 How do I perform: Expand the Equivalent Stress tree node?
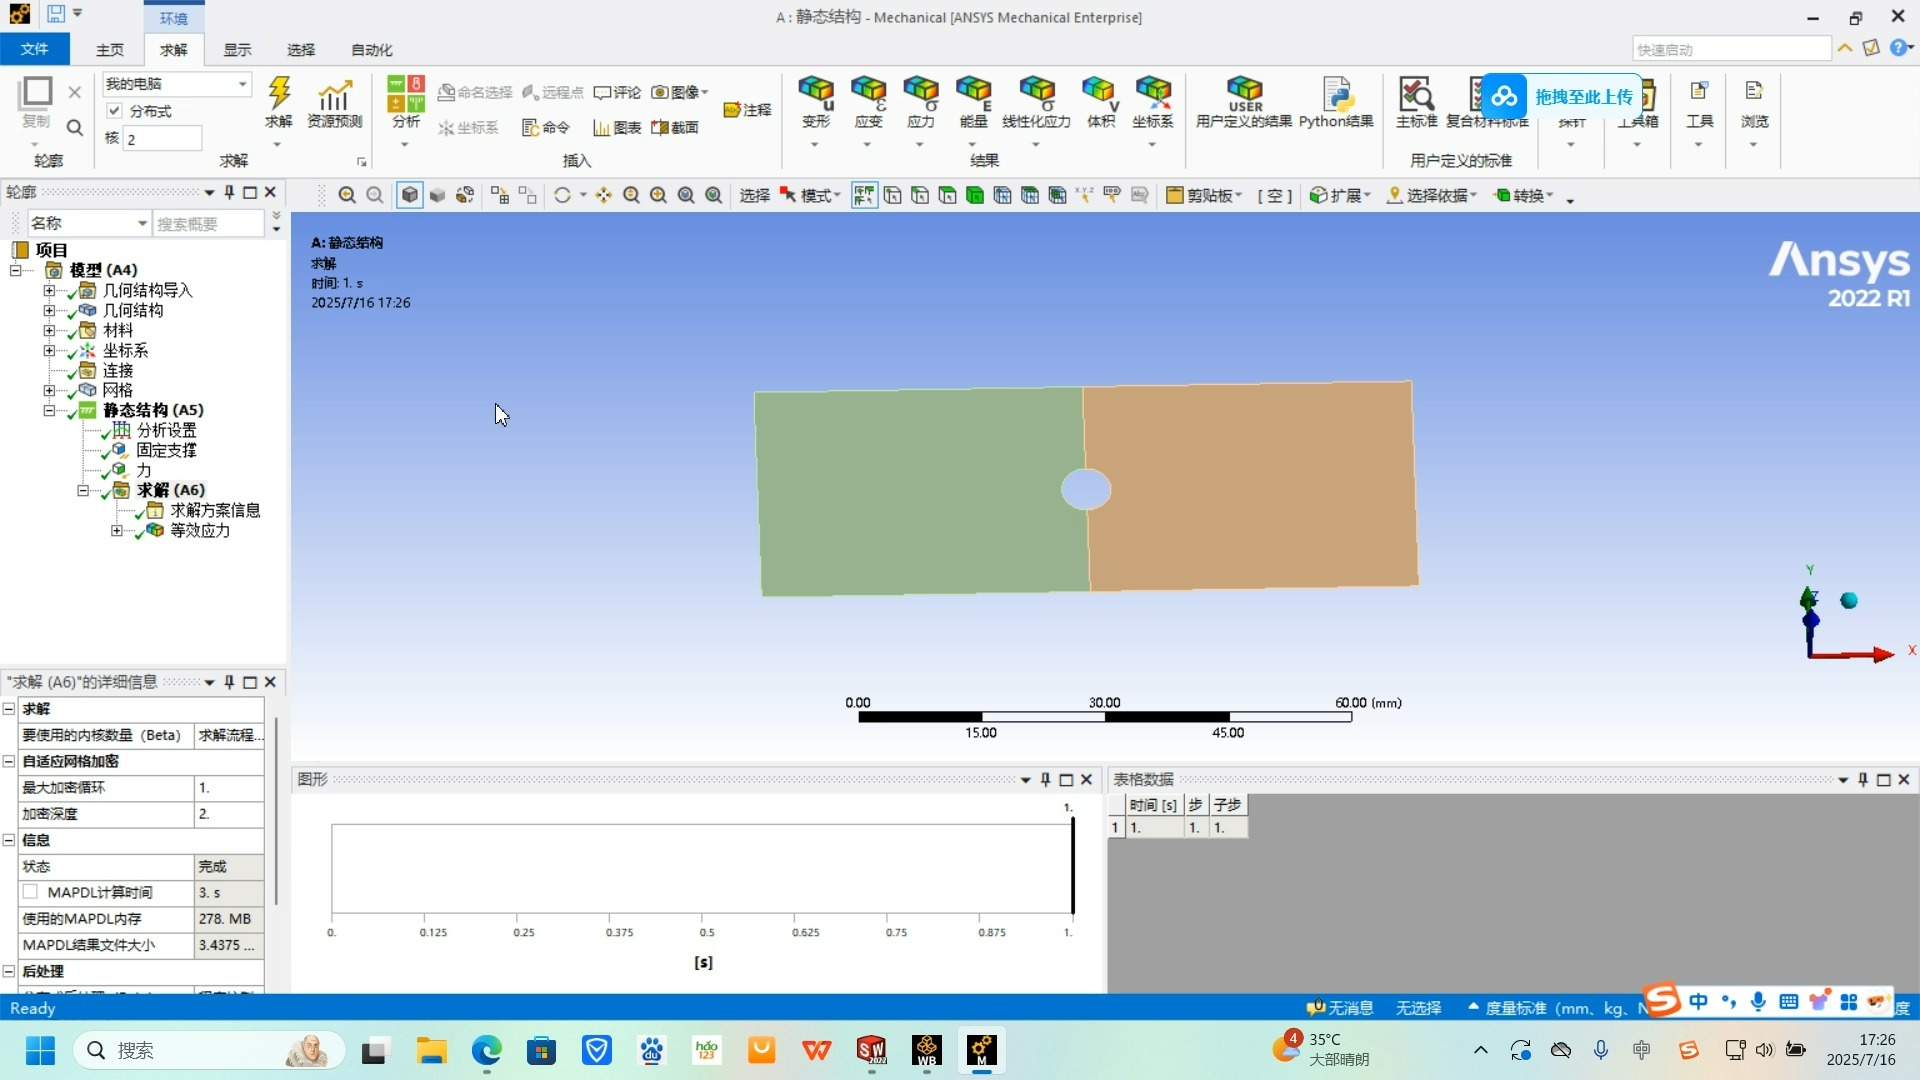pyautogui.click(x=117, y=530)
